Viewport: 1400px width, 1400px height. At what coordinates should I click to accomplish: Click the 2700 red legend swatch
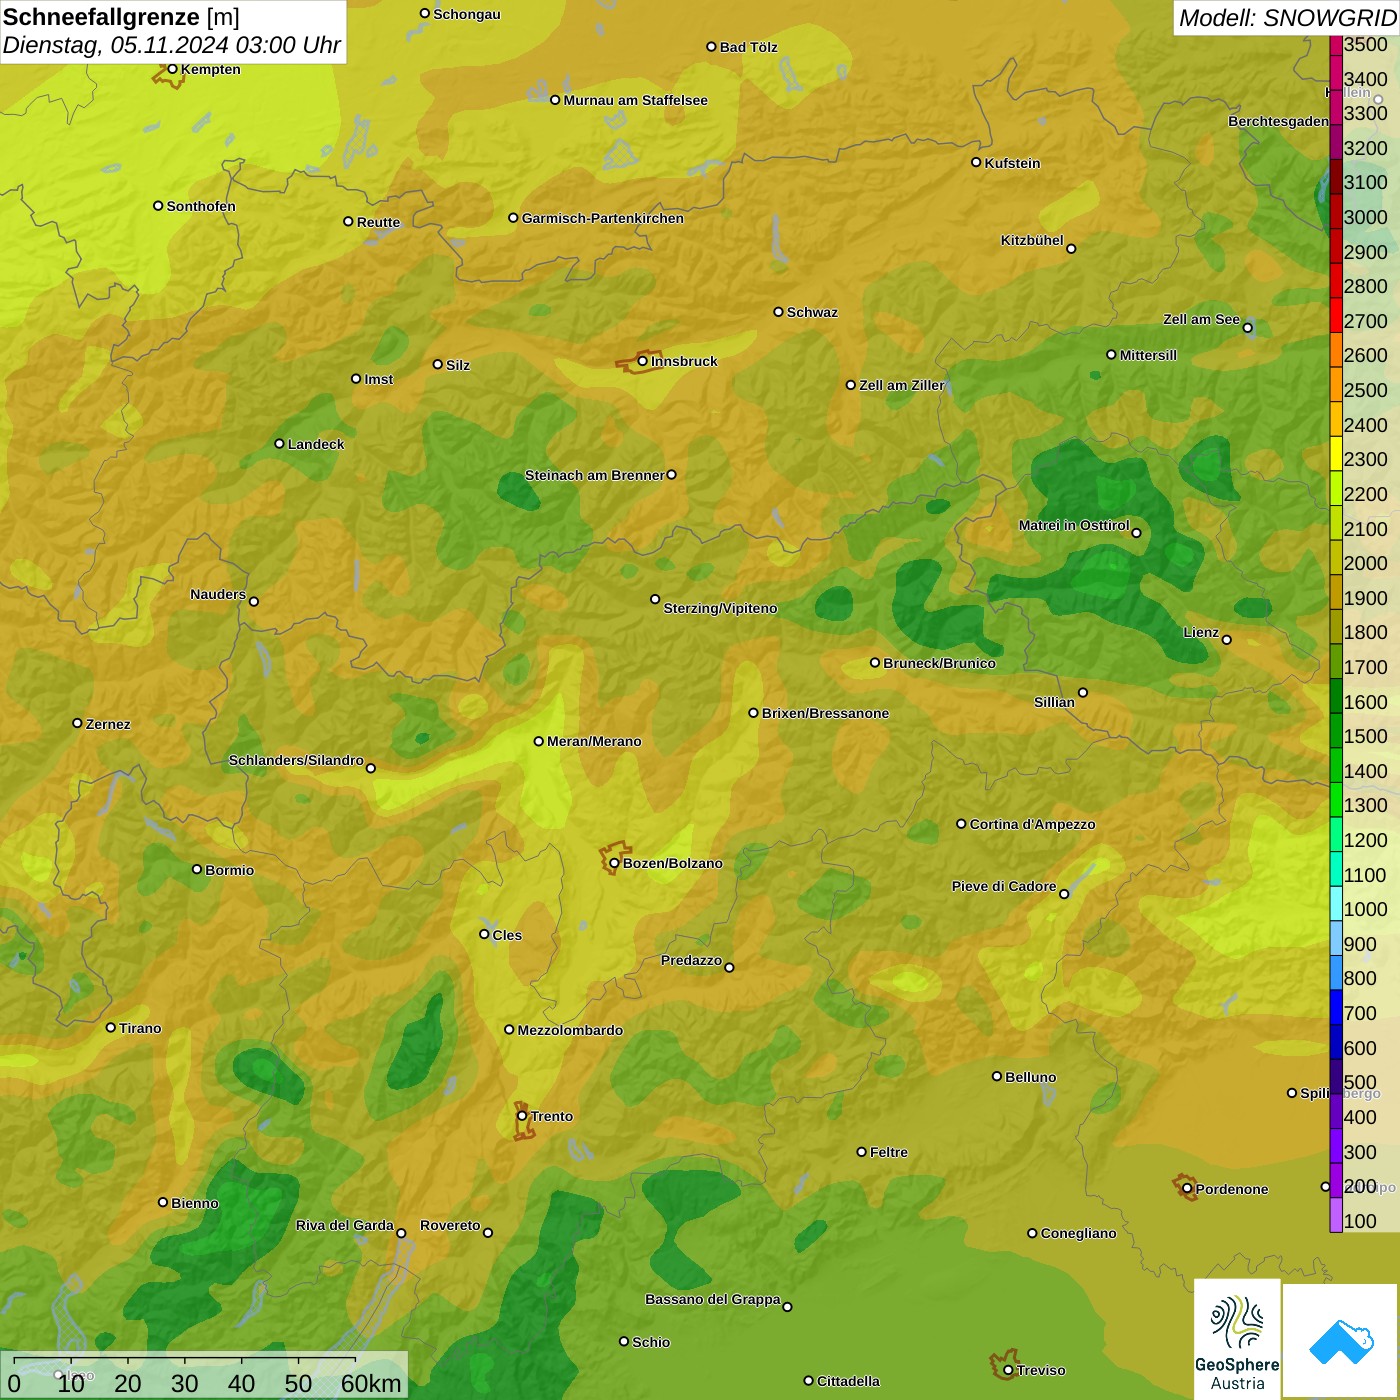coord(1336,315)
